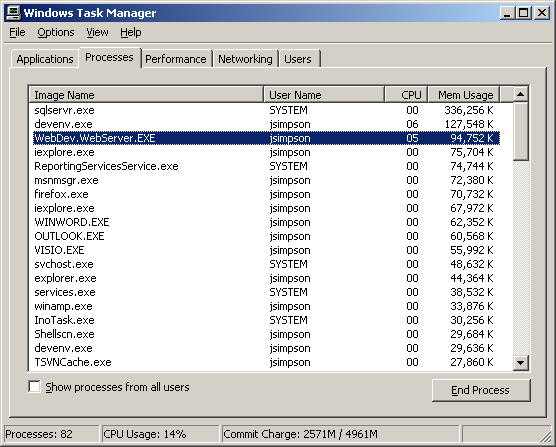Image resolution: width=556 pixels, height=447 pixels.
Task: Select the WebDev.WebServer.EXE process
Action: coord(266,138)
